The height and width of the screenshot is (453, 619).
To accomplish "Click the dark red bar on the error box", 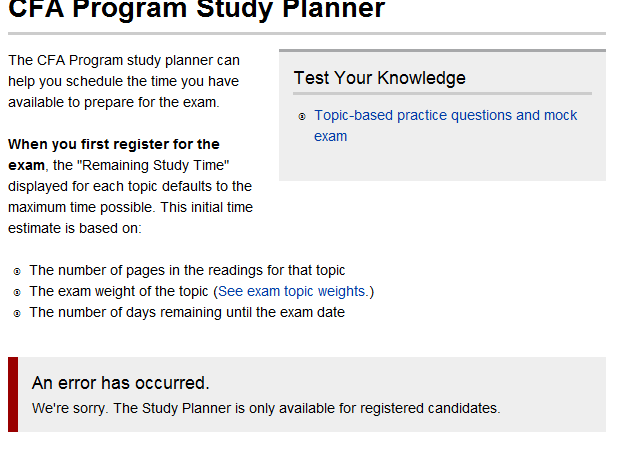I will pos(13,394).
